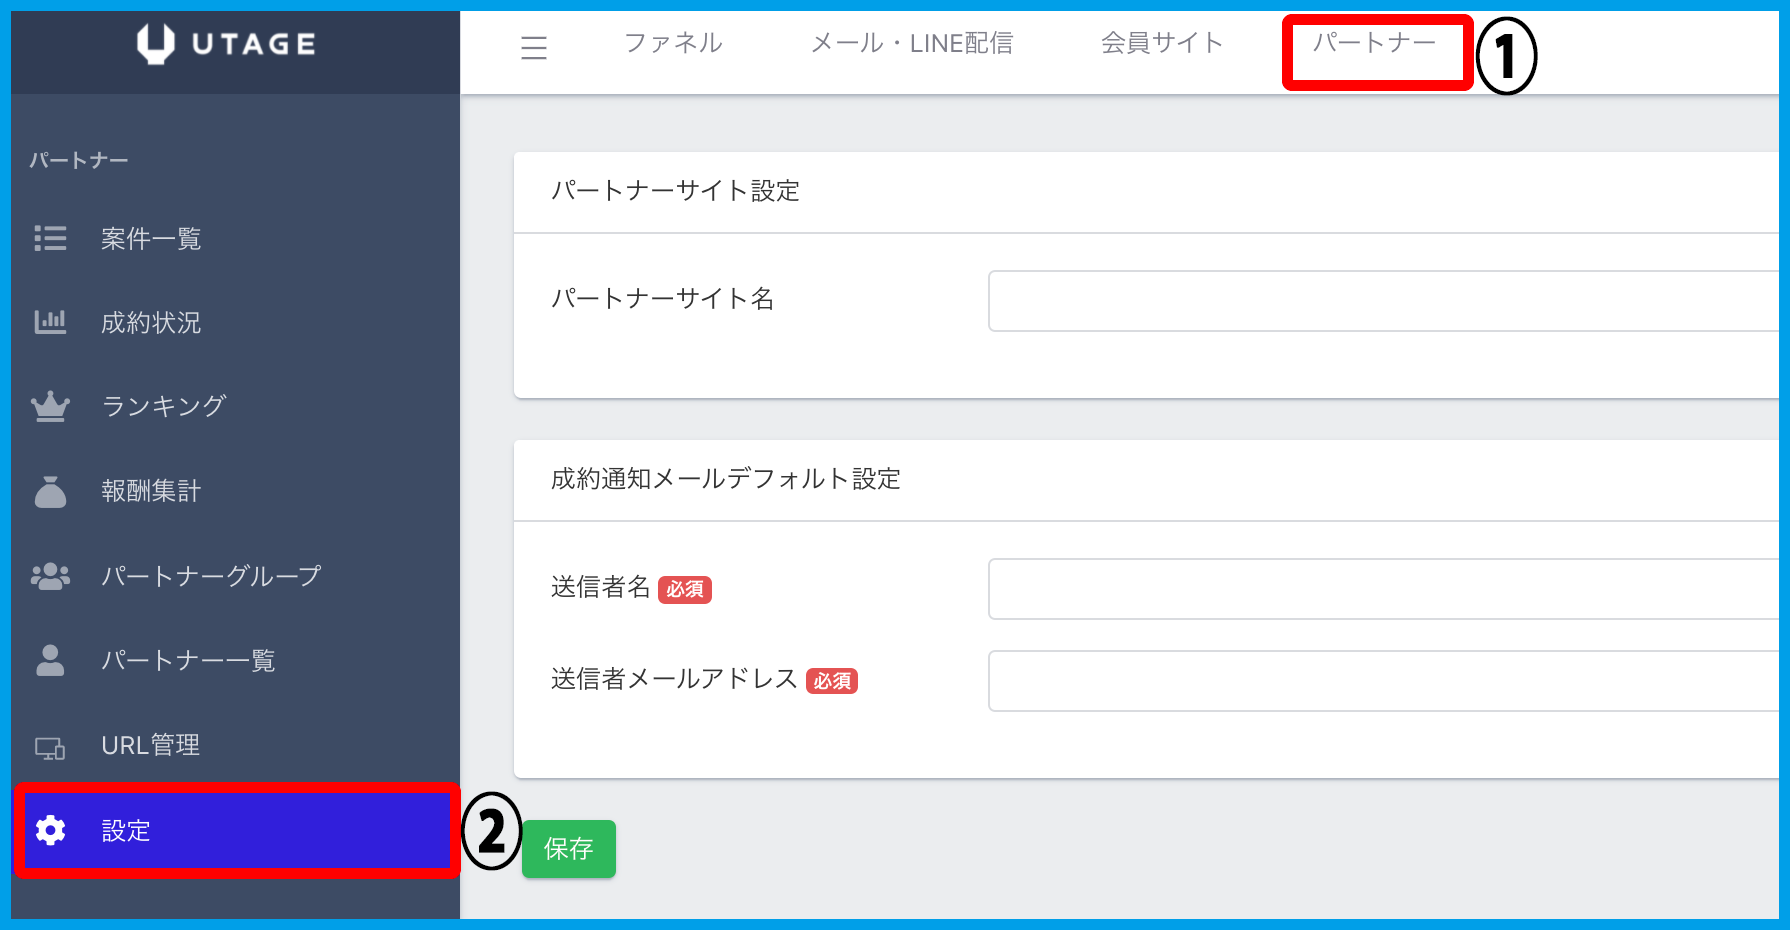Open the ファネル tab
The height and width of the screenshot is (930, 1790).
pyautogui.click(x=673, y=43)
